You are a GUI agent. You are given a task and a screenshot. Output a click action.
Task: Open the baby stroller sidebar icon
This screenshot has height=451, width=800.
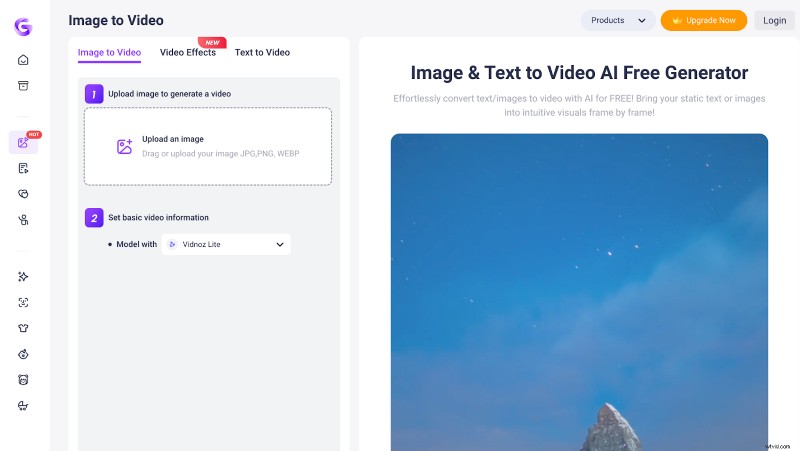tap(23, 406)
